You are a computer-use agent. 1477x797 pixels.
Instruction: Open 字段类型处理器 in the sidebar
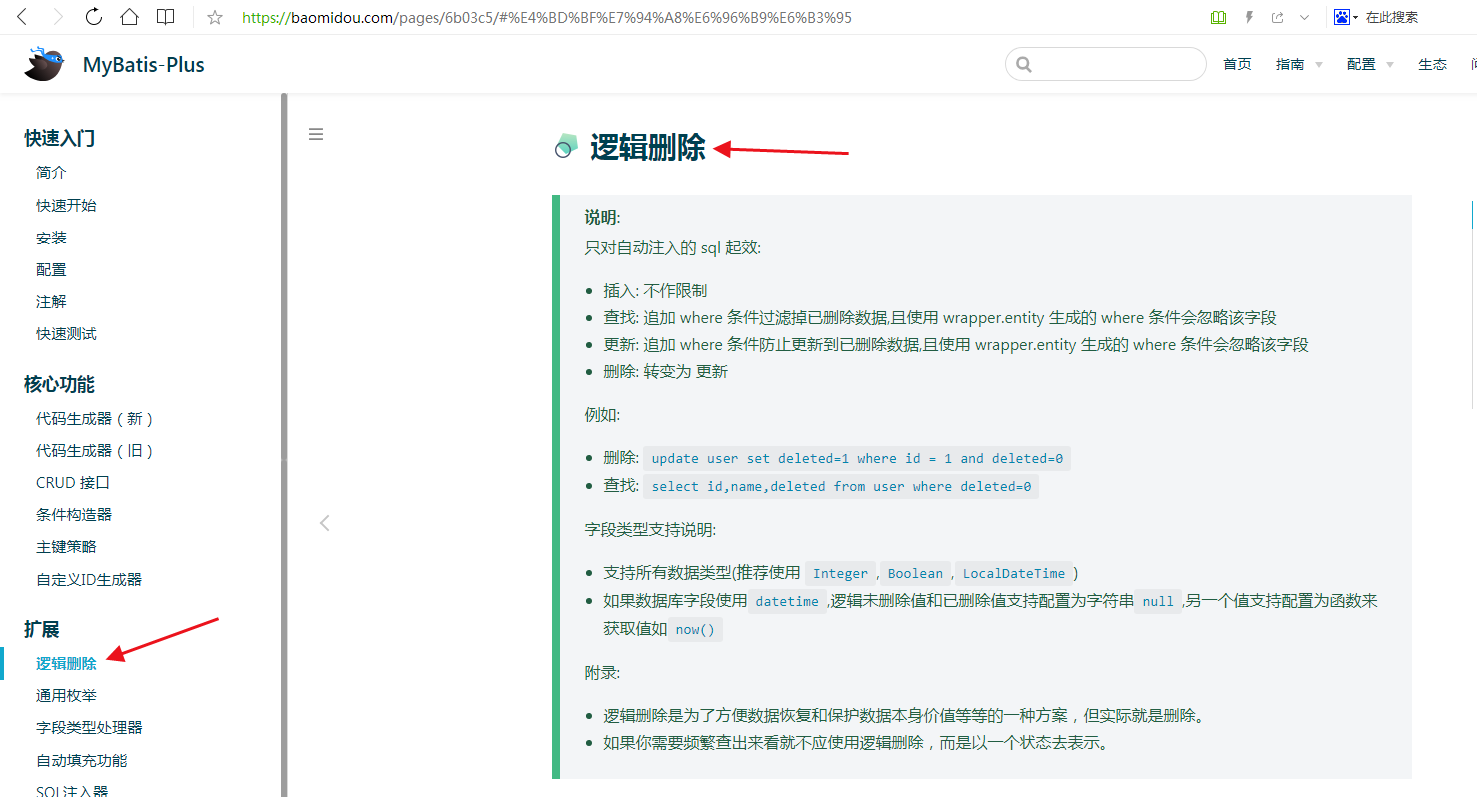pos(89,728)
